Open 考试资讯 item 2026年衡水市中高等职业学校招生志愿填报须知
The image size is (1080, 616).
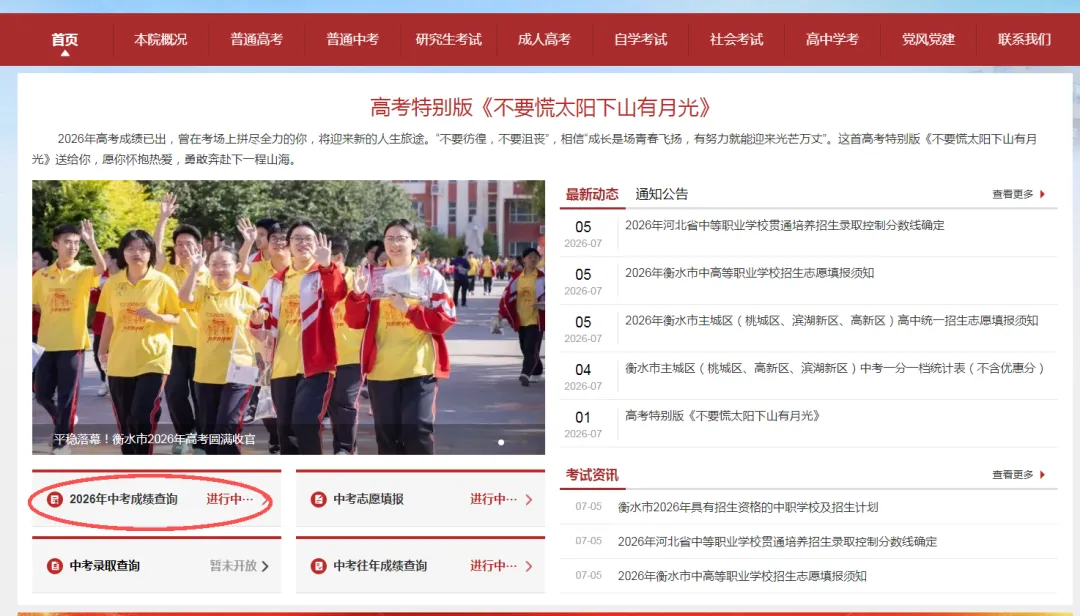pos(742,576)
